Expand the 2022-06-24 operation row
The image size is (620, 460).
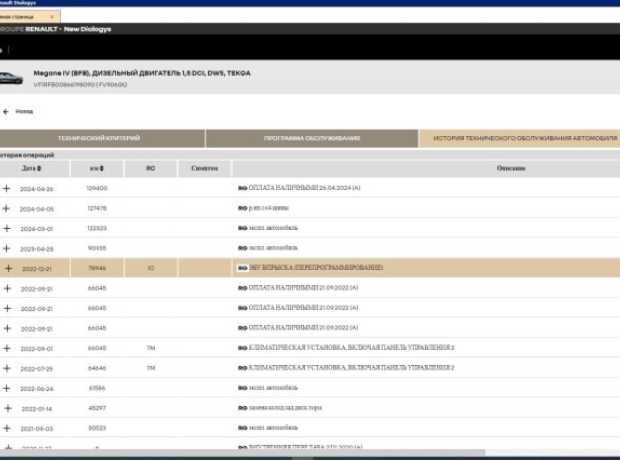[8, 388]
